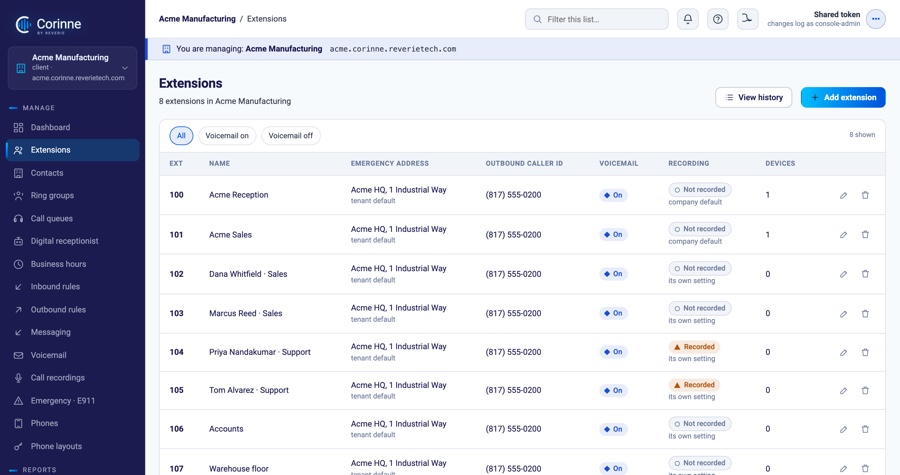Delete extension 103 Marcus Reed

[x=865, y=314]
